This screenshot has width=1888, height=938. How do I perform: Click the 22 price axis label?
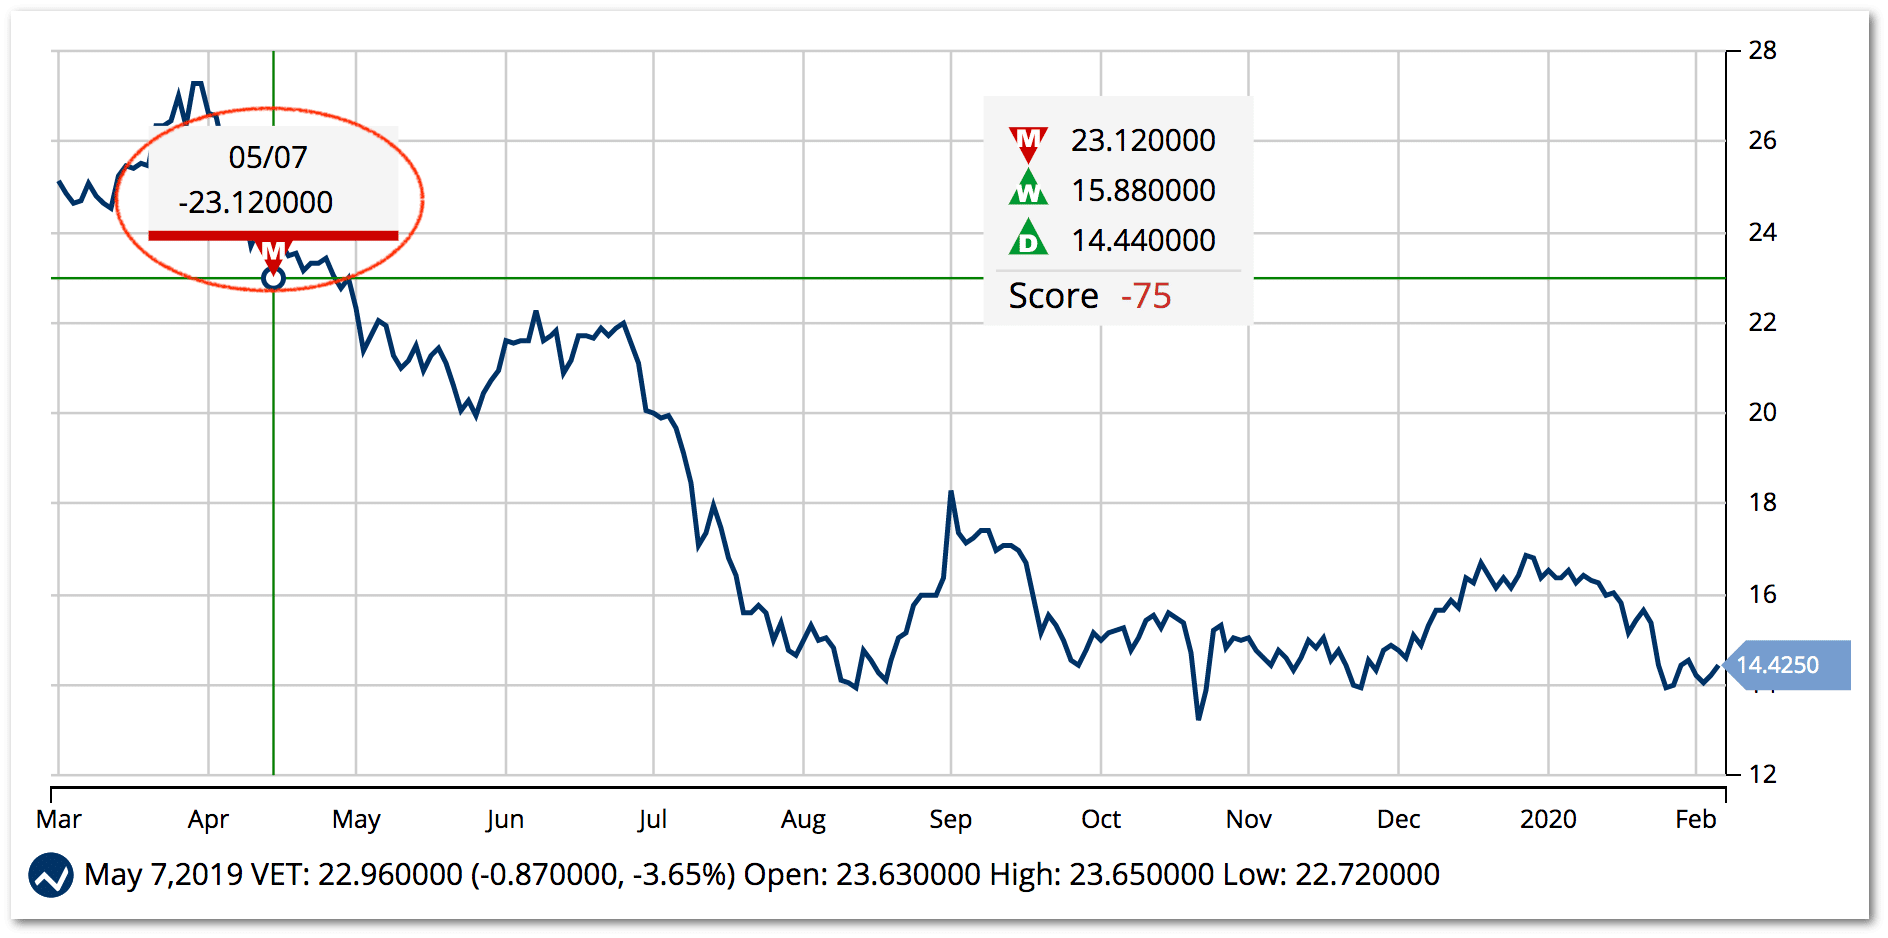(1763, 322)
